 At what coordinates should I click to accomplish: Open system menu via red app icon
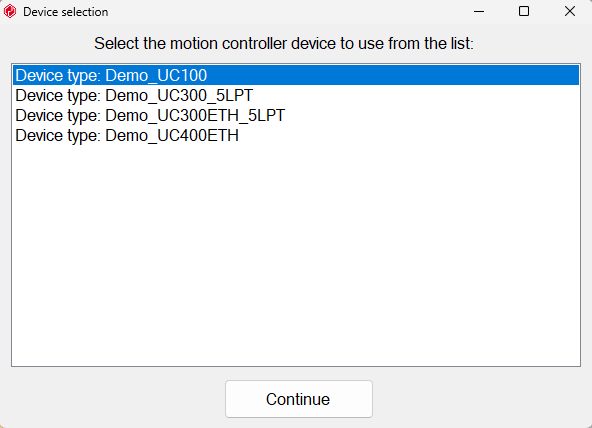[x=10, y=11]
